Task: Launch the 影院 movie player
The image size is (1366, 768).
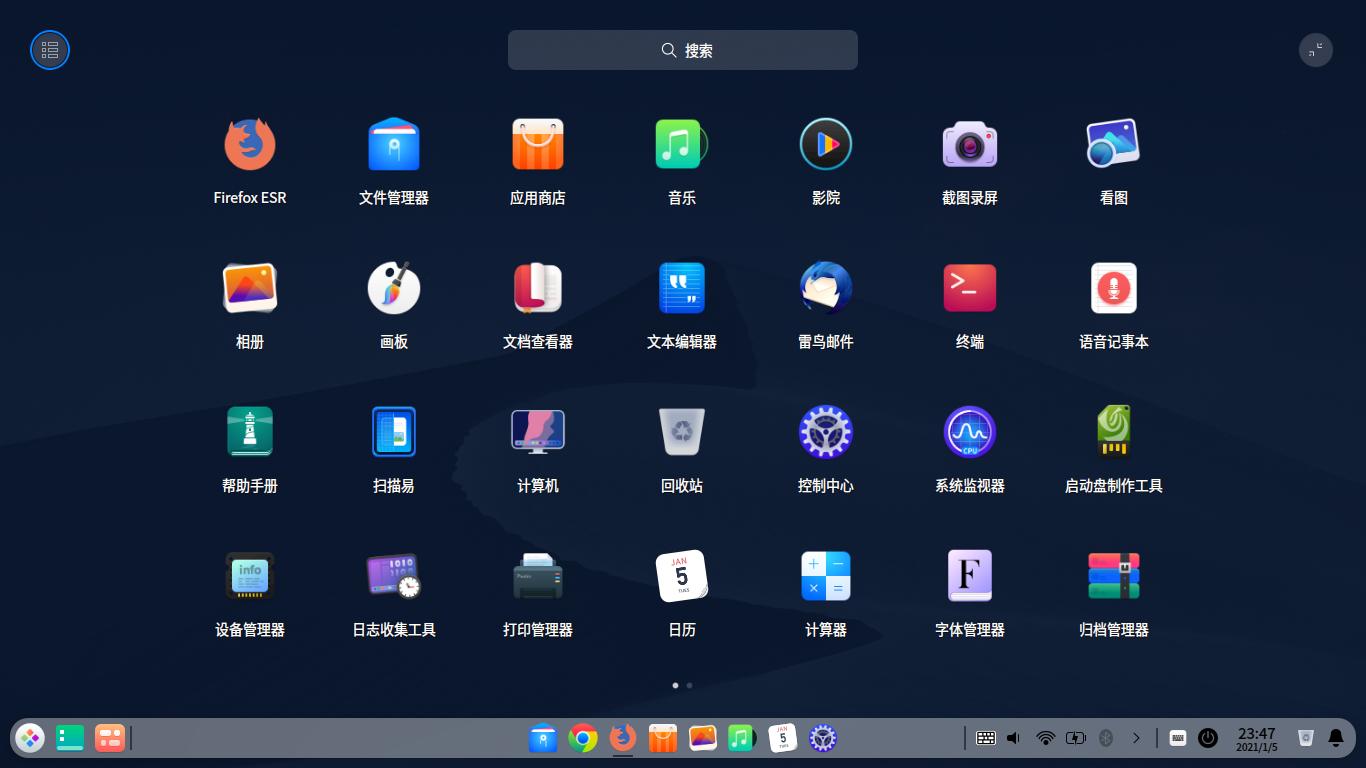Action: tap(826, 145)
